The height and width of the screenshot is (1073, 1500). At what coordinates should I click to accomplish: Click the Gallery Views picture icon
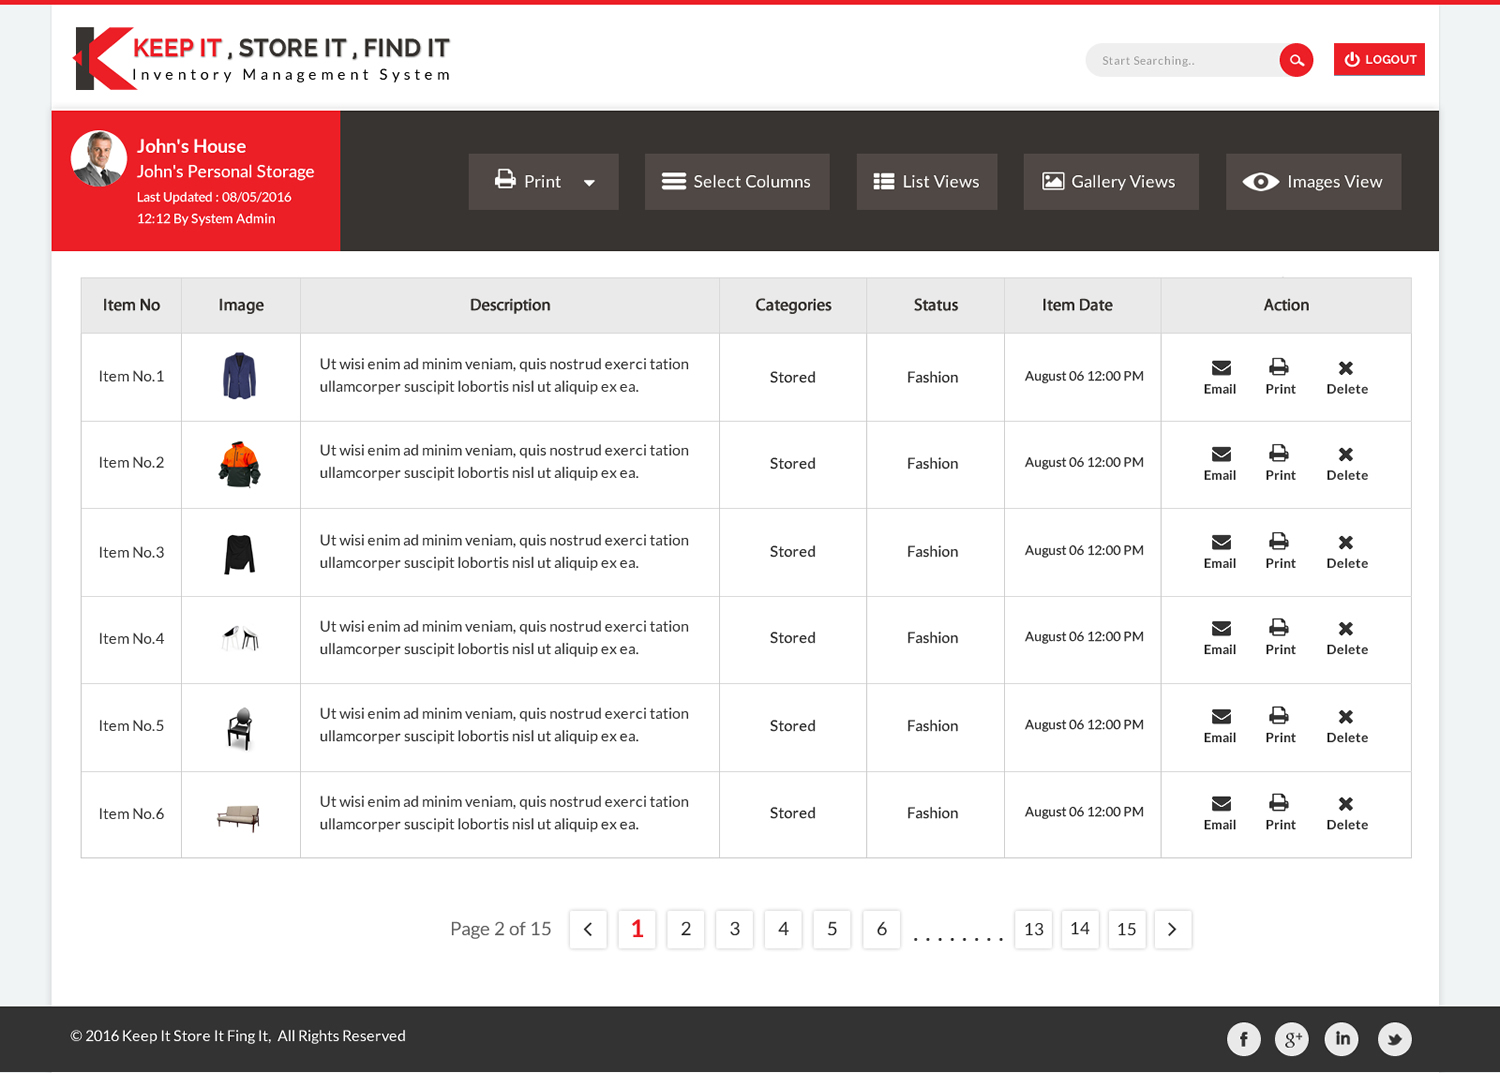point(1053,181)
